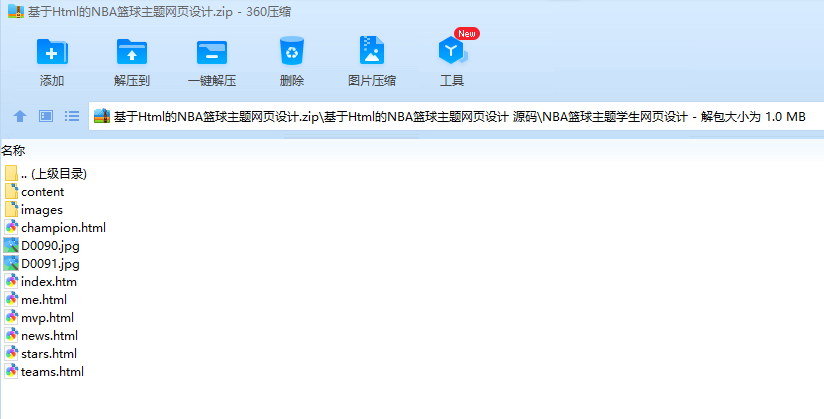This screenshot has height=419, width=824.
Task: Select the '.. (上级目录)' row text
Action: coord(54,173)
